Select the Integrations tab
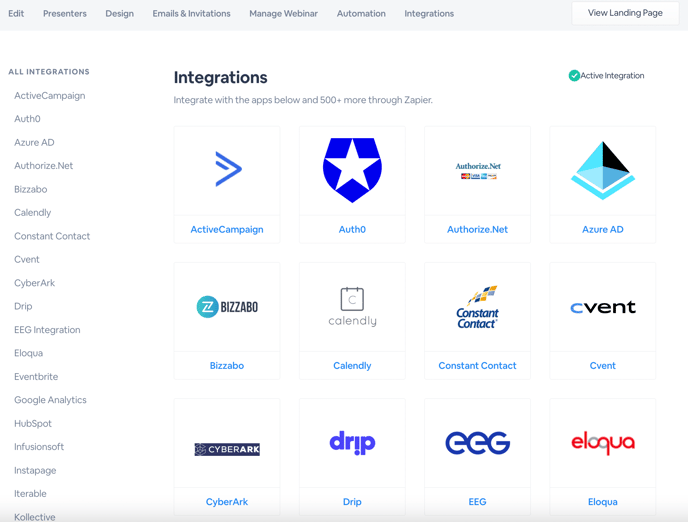 pyautogui.click(x=429, y=14)
